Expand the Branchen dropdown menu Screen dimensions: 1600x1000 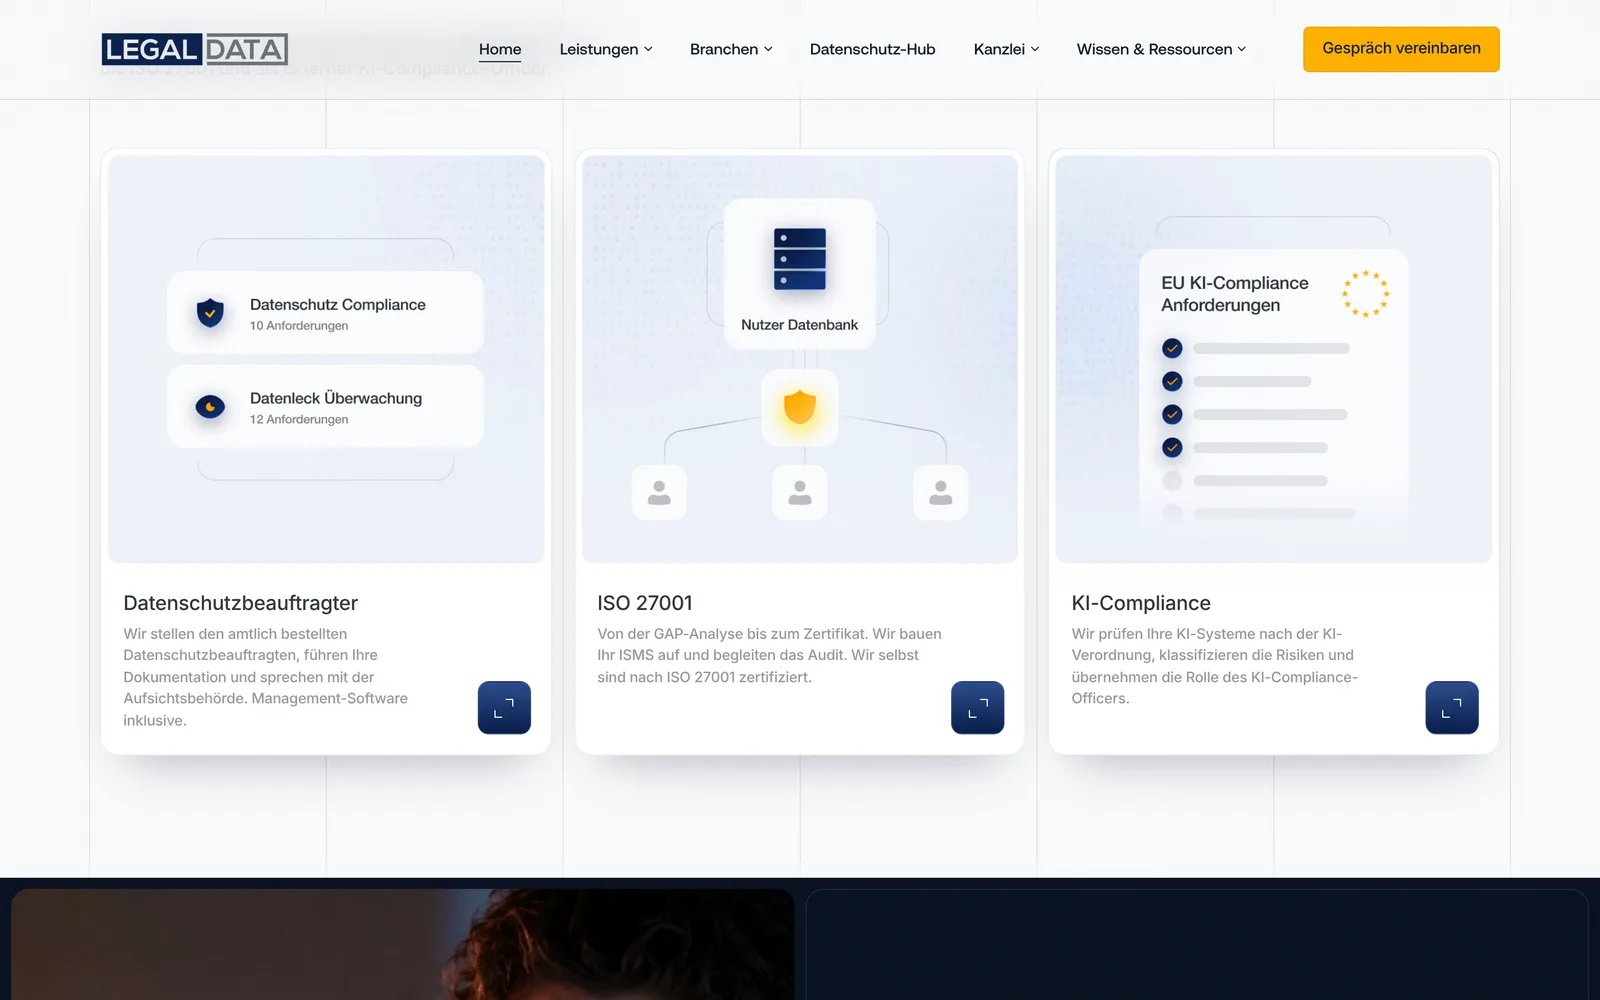coord(731,49)
